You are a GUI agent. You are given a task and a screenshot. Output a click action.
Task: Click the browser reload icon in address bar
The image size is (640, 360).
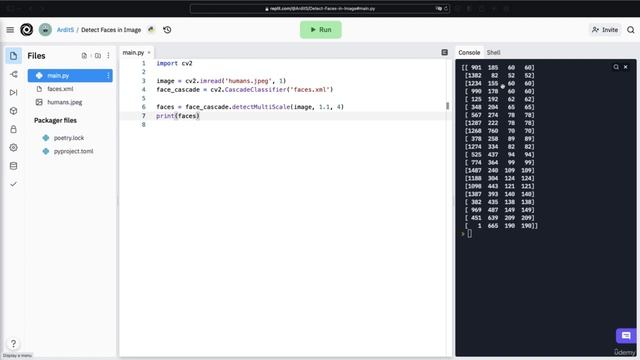tap(446, 8)
